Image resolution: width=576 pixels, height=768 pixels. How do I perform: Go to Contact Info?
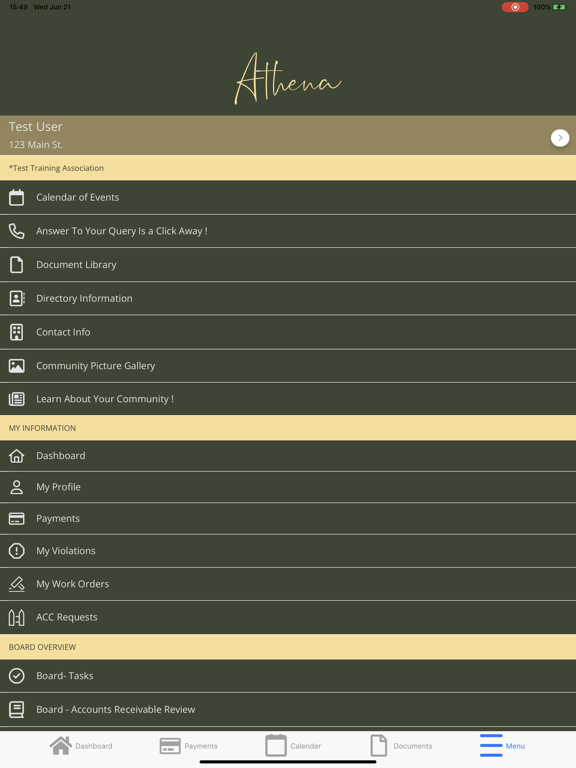[288, 332]
